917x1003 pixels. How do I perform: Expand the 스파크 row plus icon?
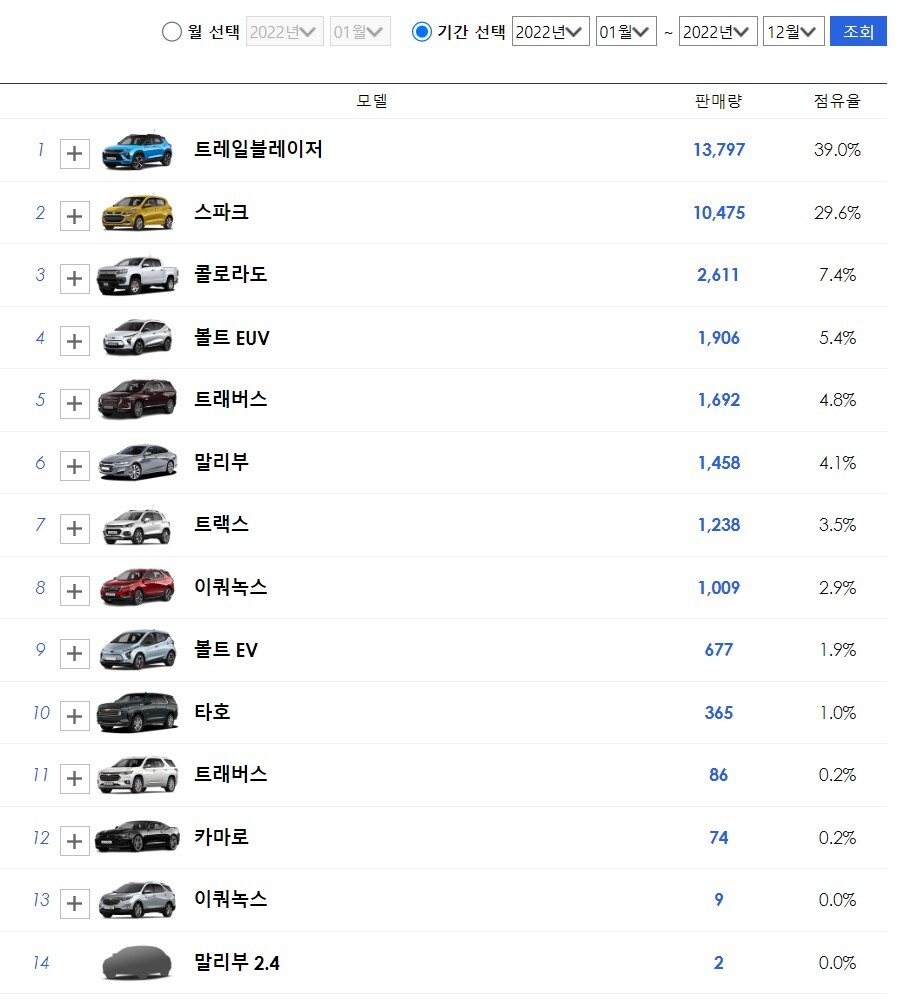(x=74, y=216)
